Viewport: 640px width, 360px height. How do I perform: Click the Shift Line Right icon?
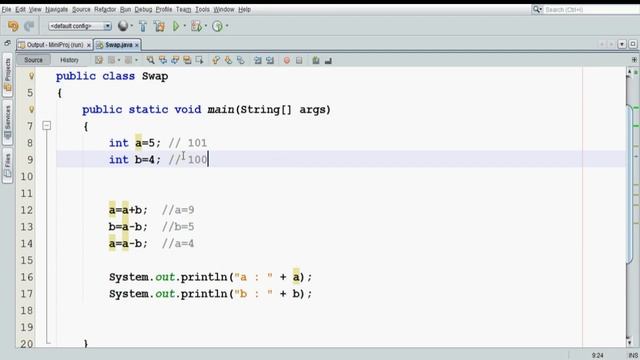(270, 60)
